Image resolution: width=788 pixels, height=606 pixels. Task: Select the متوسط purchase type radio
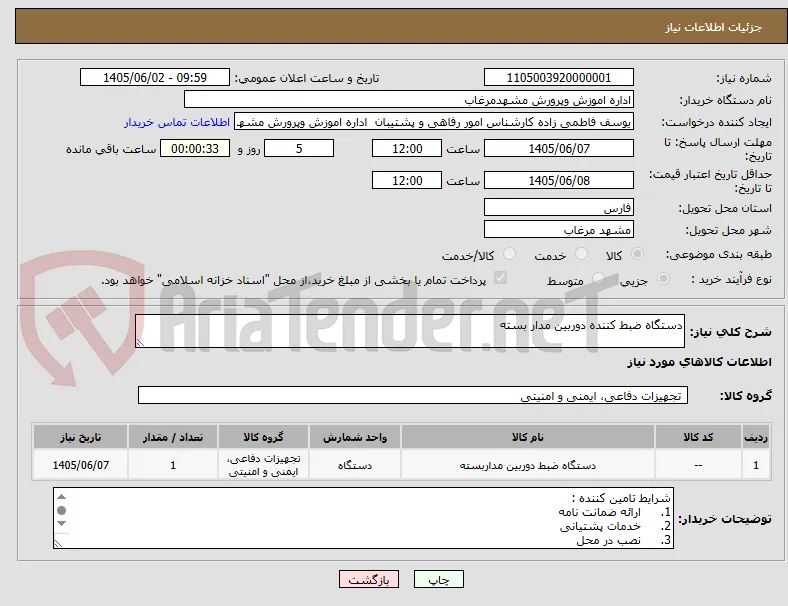(x=598, y=278)
